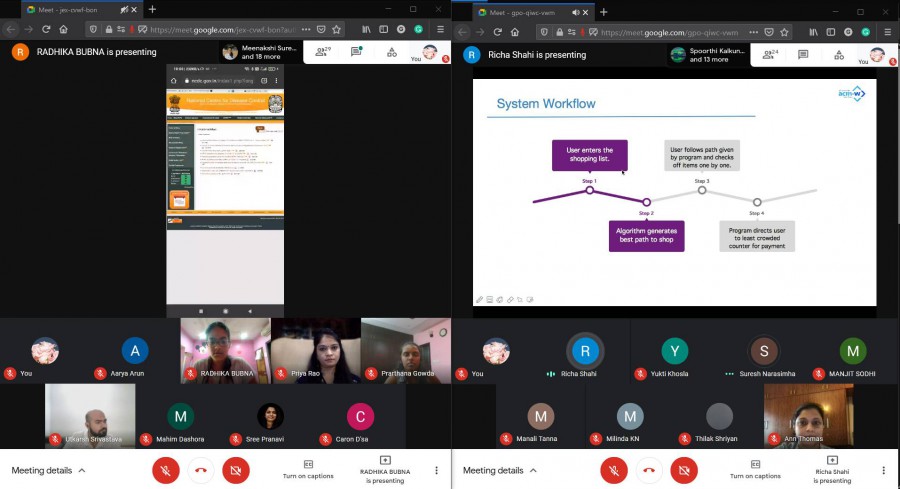Turn on camera in the left meeting
Screen dimensions: 900x489
pos(236,469)
